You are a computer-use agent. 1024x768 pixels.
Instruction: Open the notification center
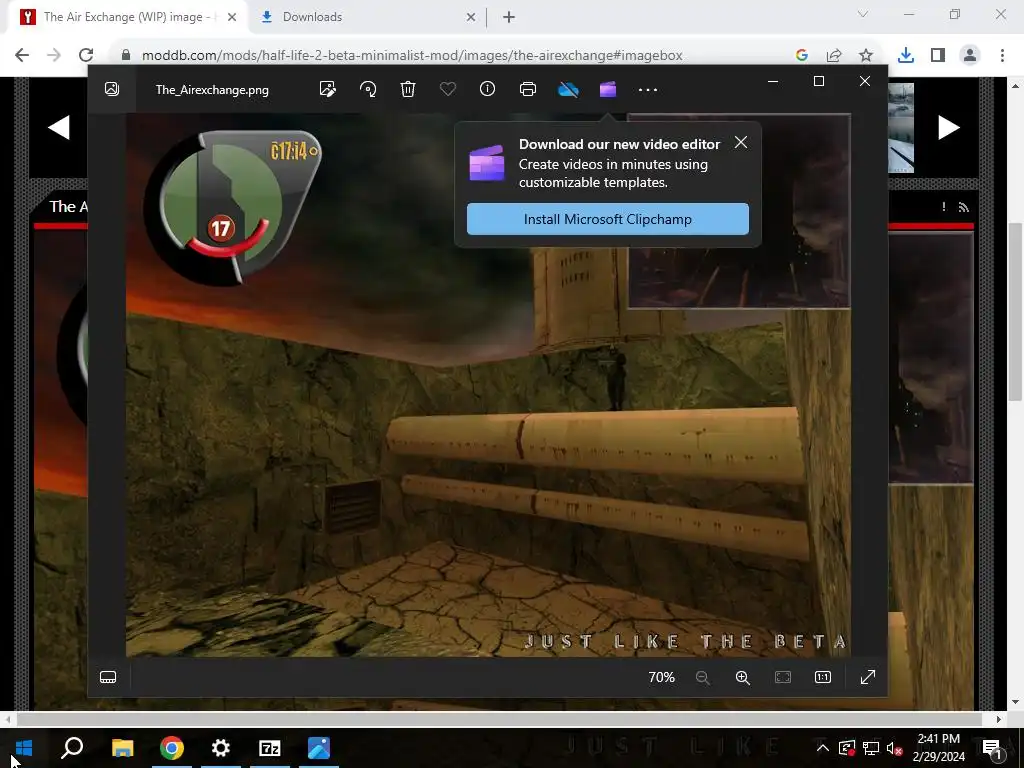[x=993, y=749]
